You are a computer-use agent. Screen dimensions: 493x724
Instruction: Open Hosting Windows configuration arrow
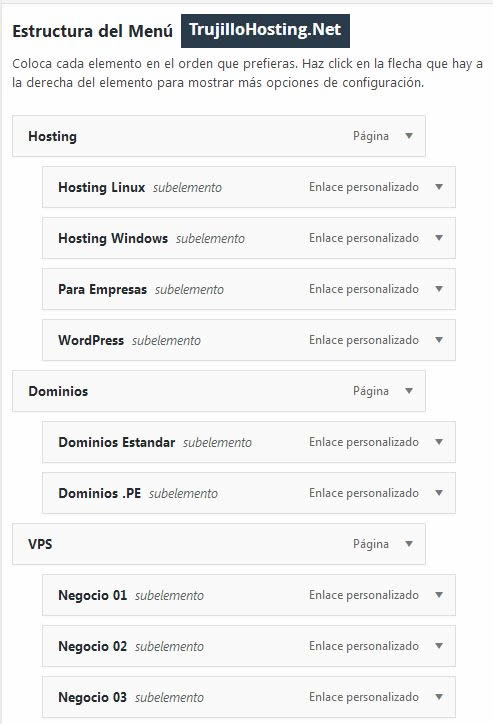coord(439,238)
